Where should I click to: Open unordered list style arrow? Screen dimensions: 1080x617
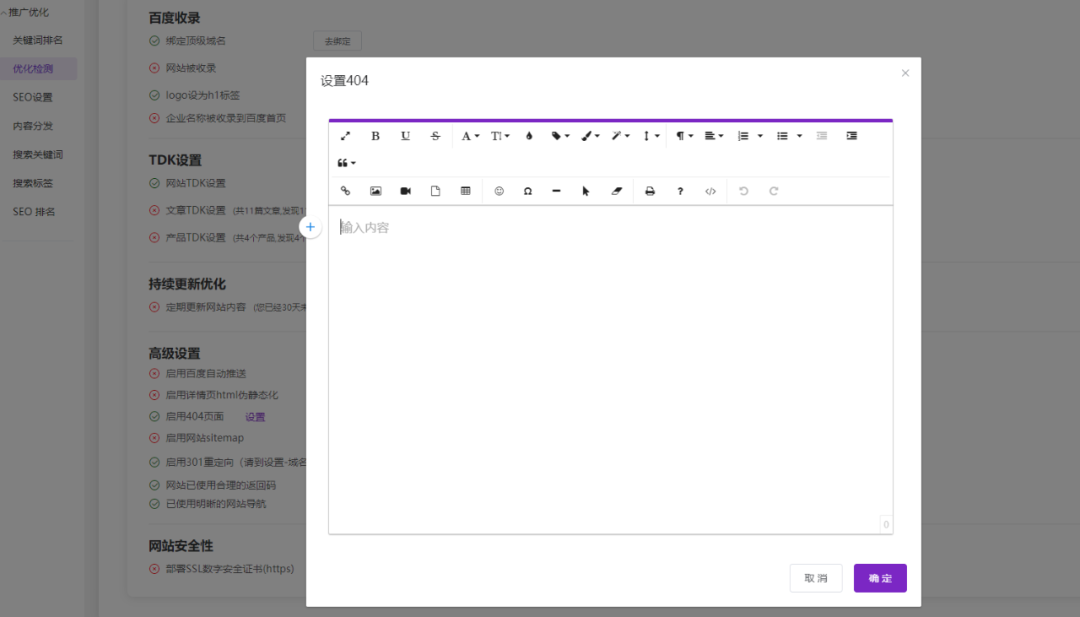pyautogui.click(x=800, y=136)
